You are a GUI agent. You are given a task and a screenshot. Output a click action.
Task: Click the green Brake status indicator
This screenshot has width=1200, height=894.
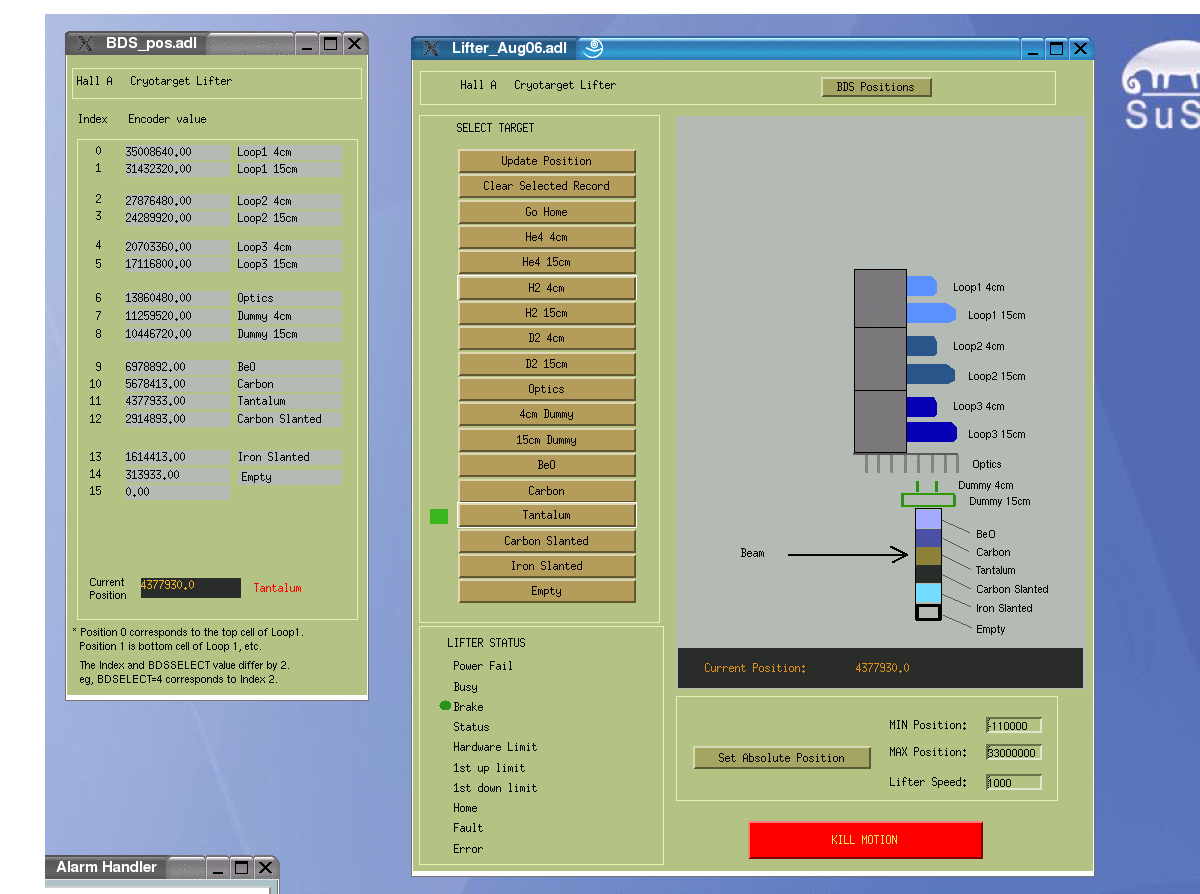tap(445, 706)
